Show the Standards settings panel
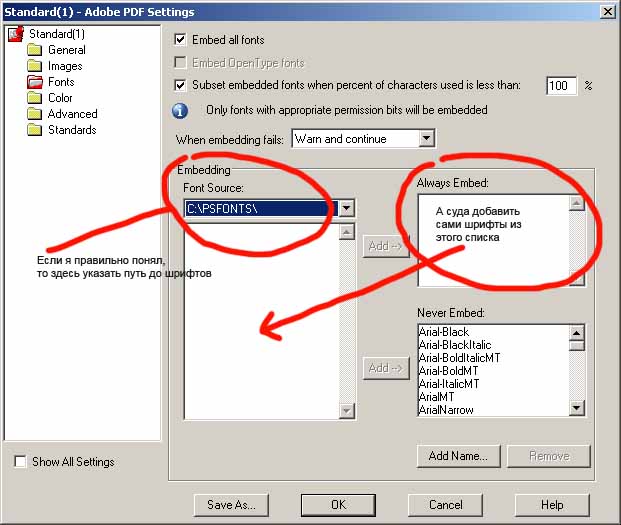The width and height of the screenshot is (621, 525). click(x=72, y=130)
